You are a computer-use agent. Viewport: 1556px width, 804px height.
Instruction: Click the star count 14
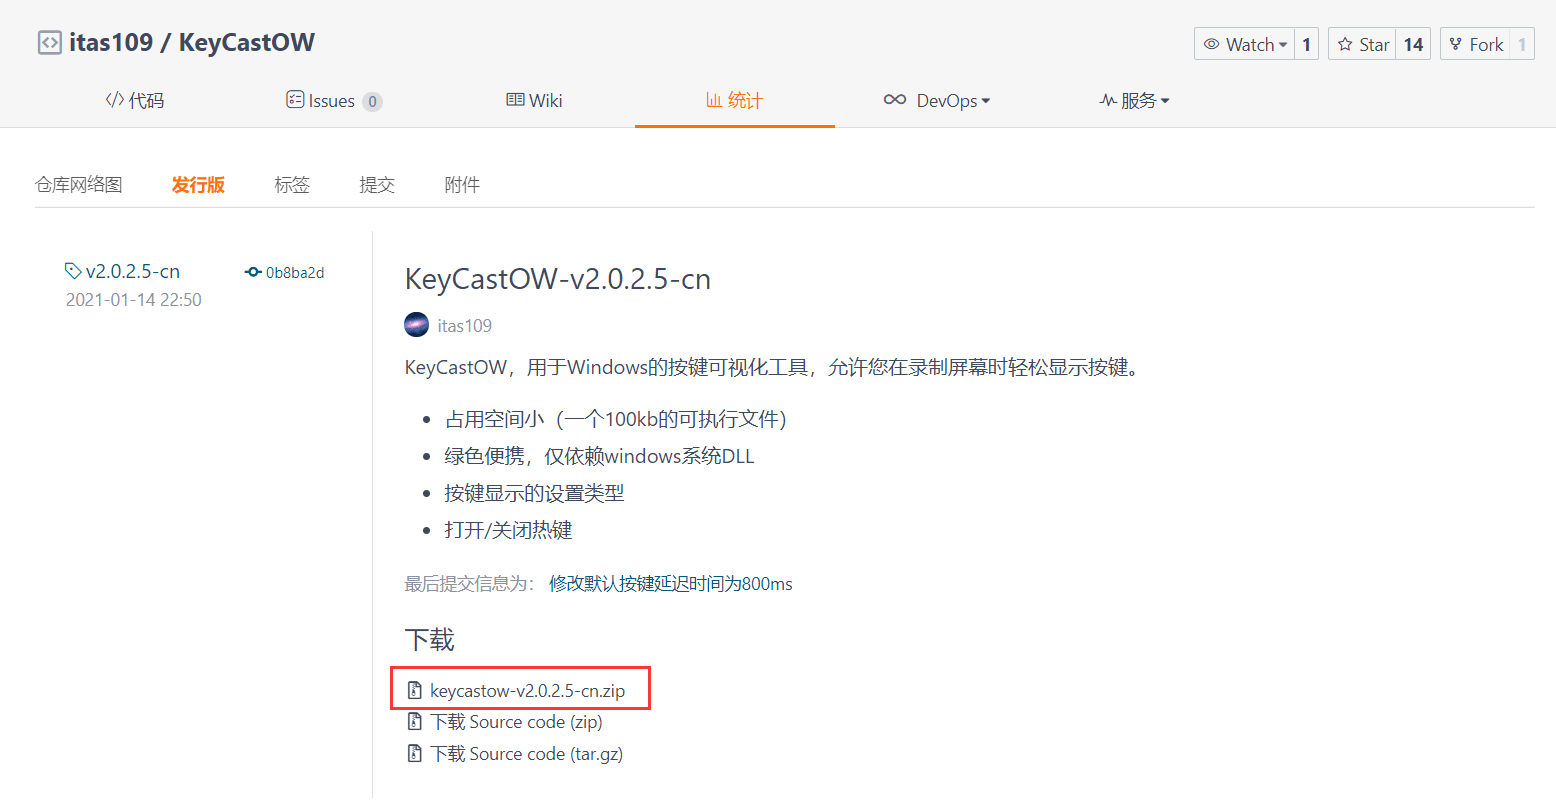1413,44
